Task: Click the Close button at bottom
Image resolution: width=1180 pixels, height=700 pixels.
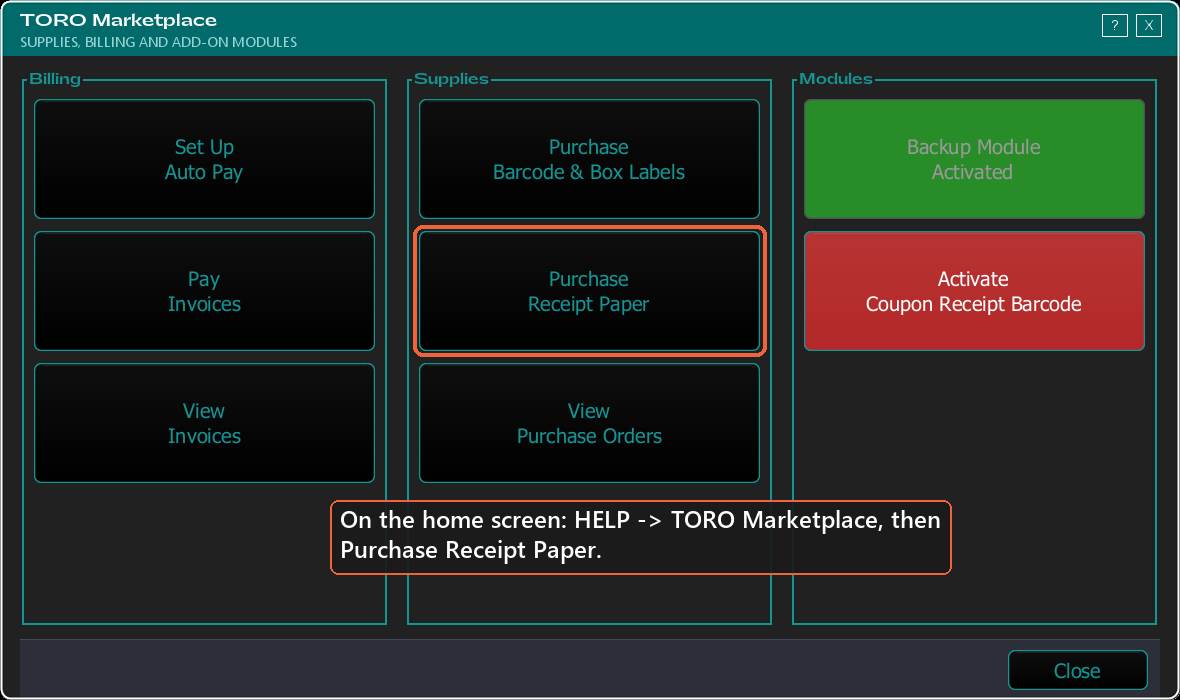Action: click(1078, 670)
